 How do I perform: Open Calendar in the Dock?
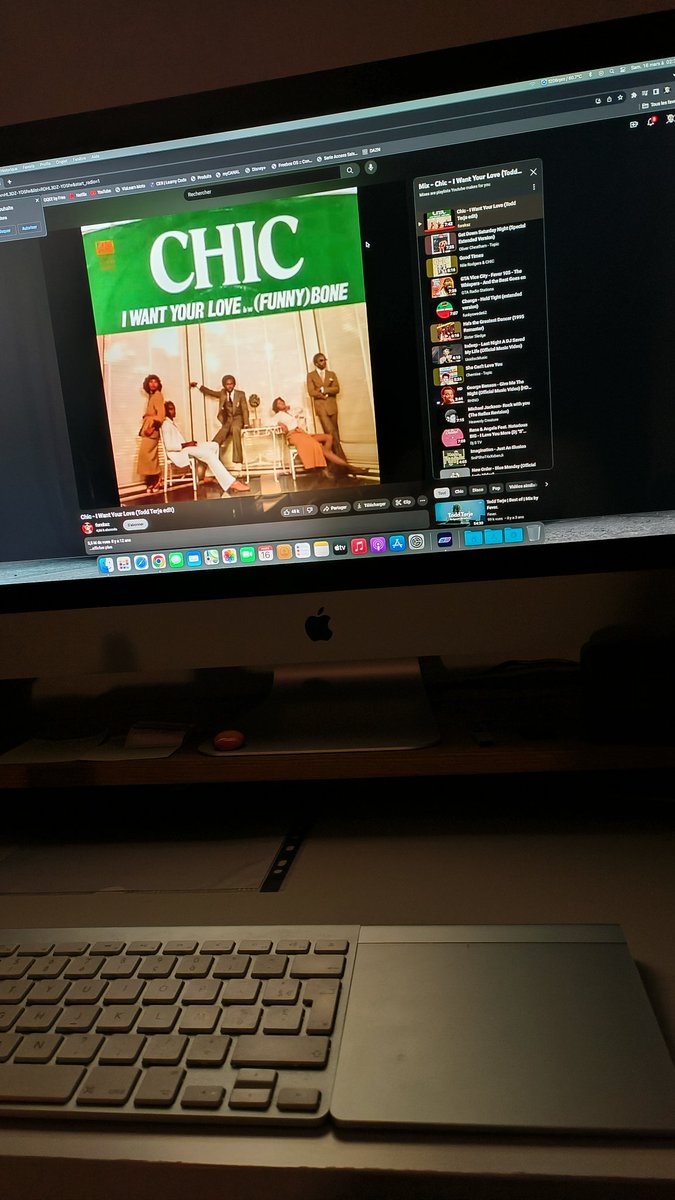266,554
